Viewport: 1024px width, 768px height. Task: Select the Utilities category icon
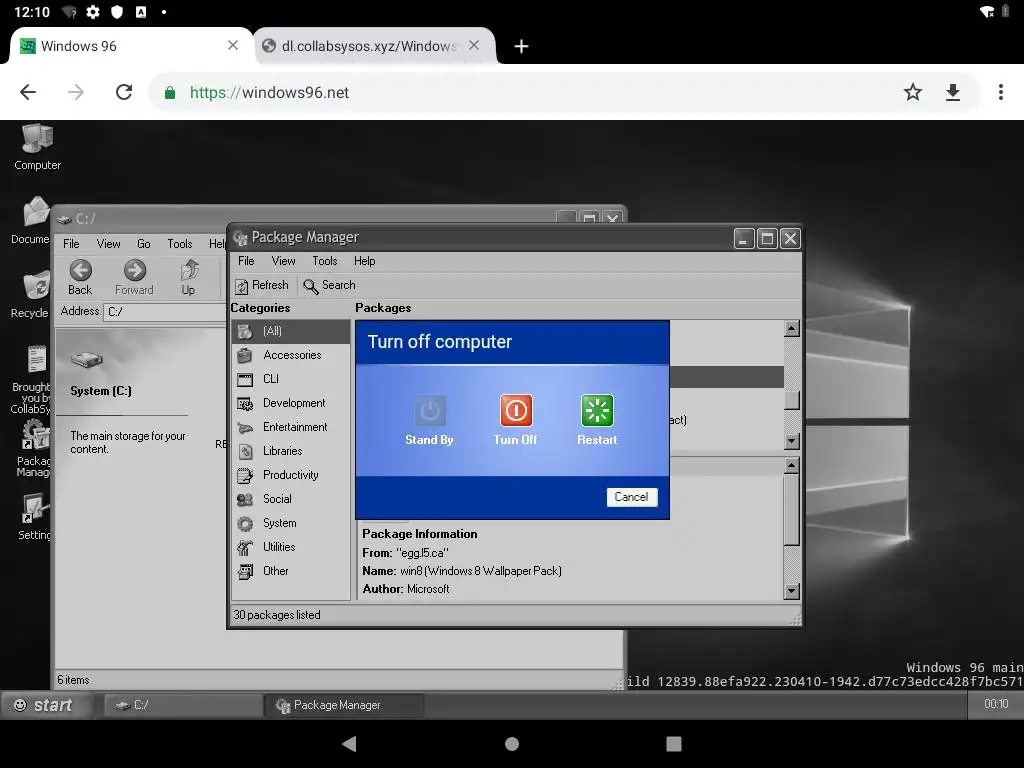[x=245, y=547]
